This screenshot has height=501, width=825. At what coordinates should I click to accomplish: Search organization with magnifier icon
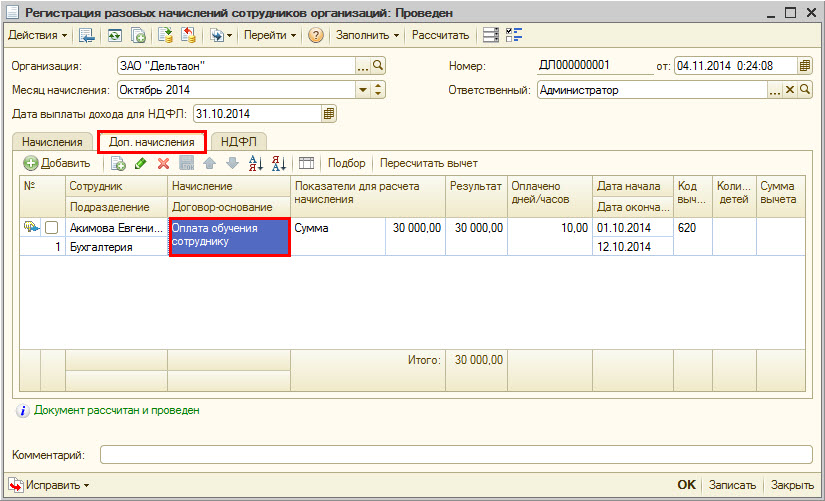pyautogui.click(x=378, y=66)
